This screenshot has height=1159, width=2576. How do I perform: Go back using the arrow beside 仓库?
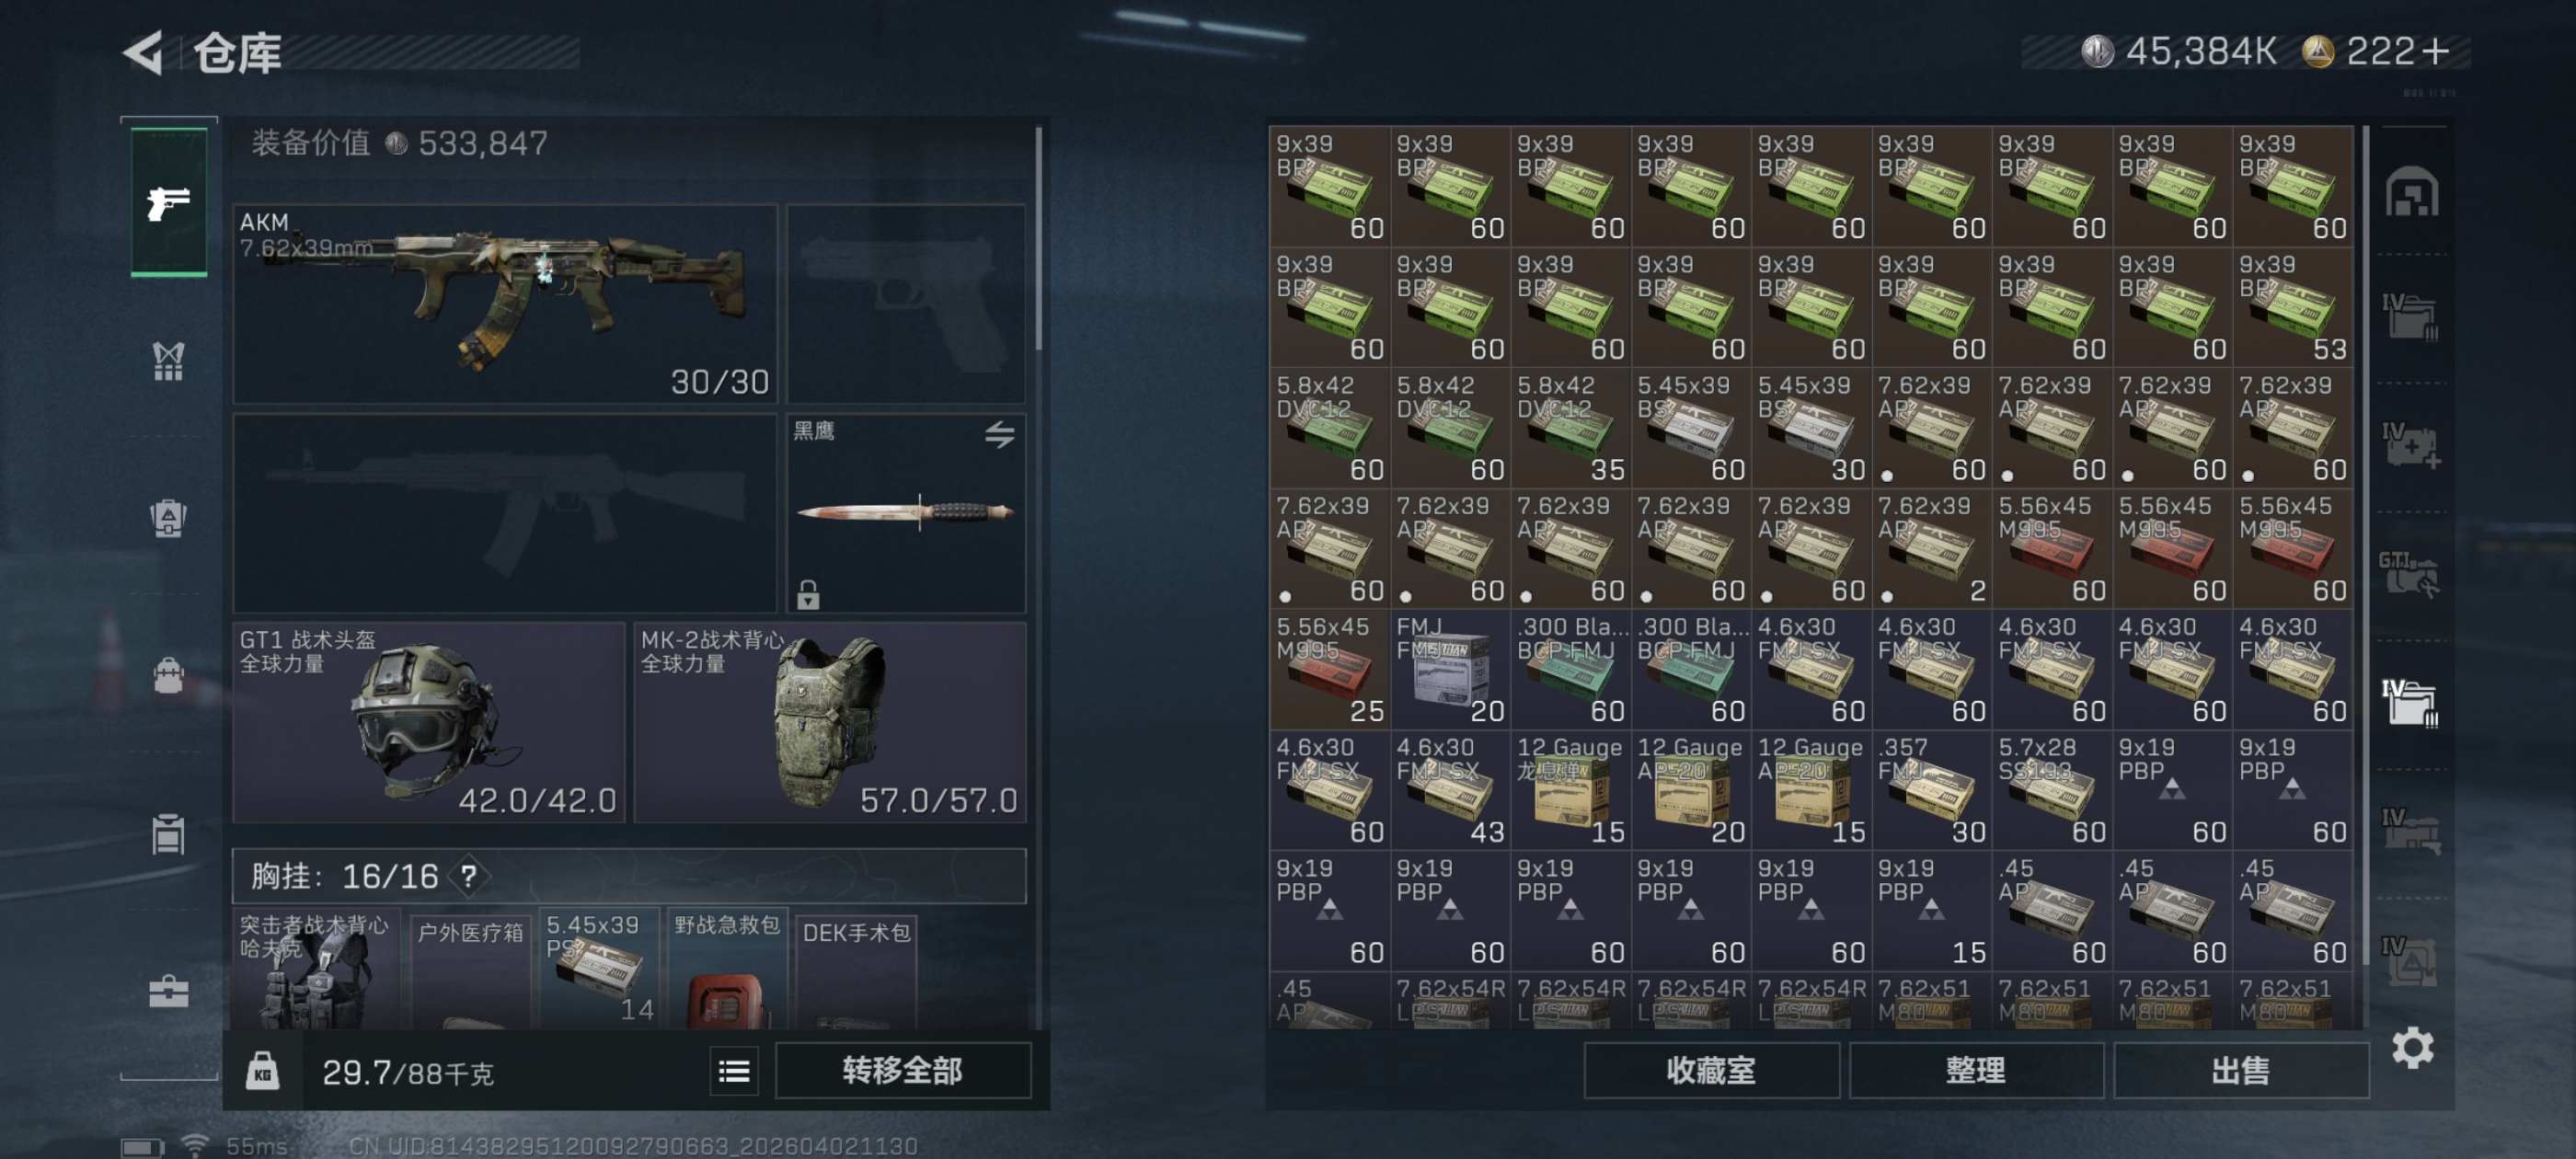143,52
